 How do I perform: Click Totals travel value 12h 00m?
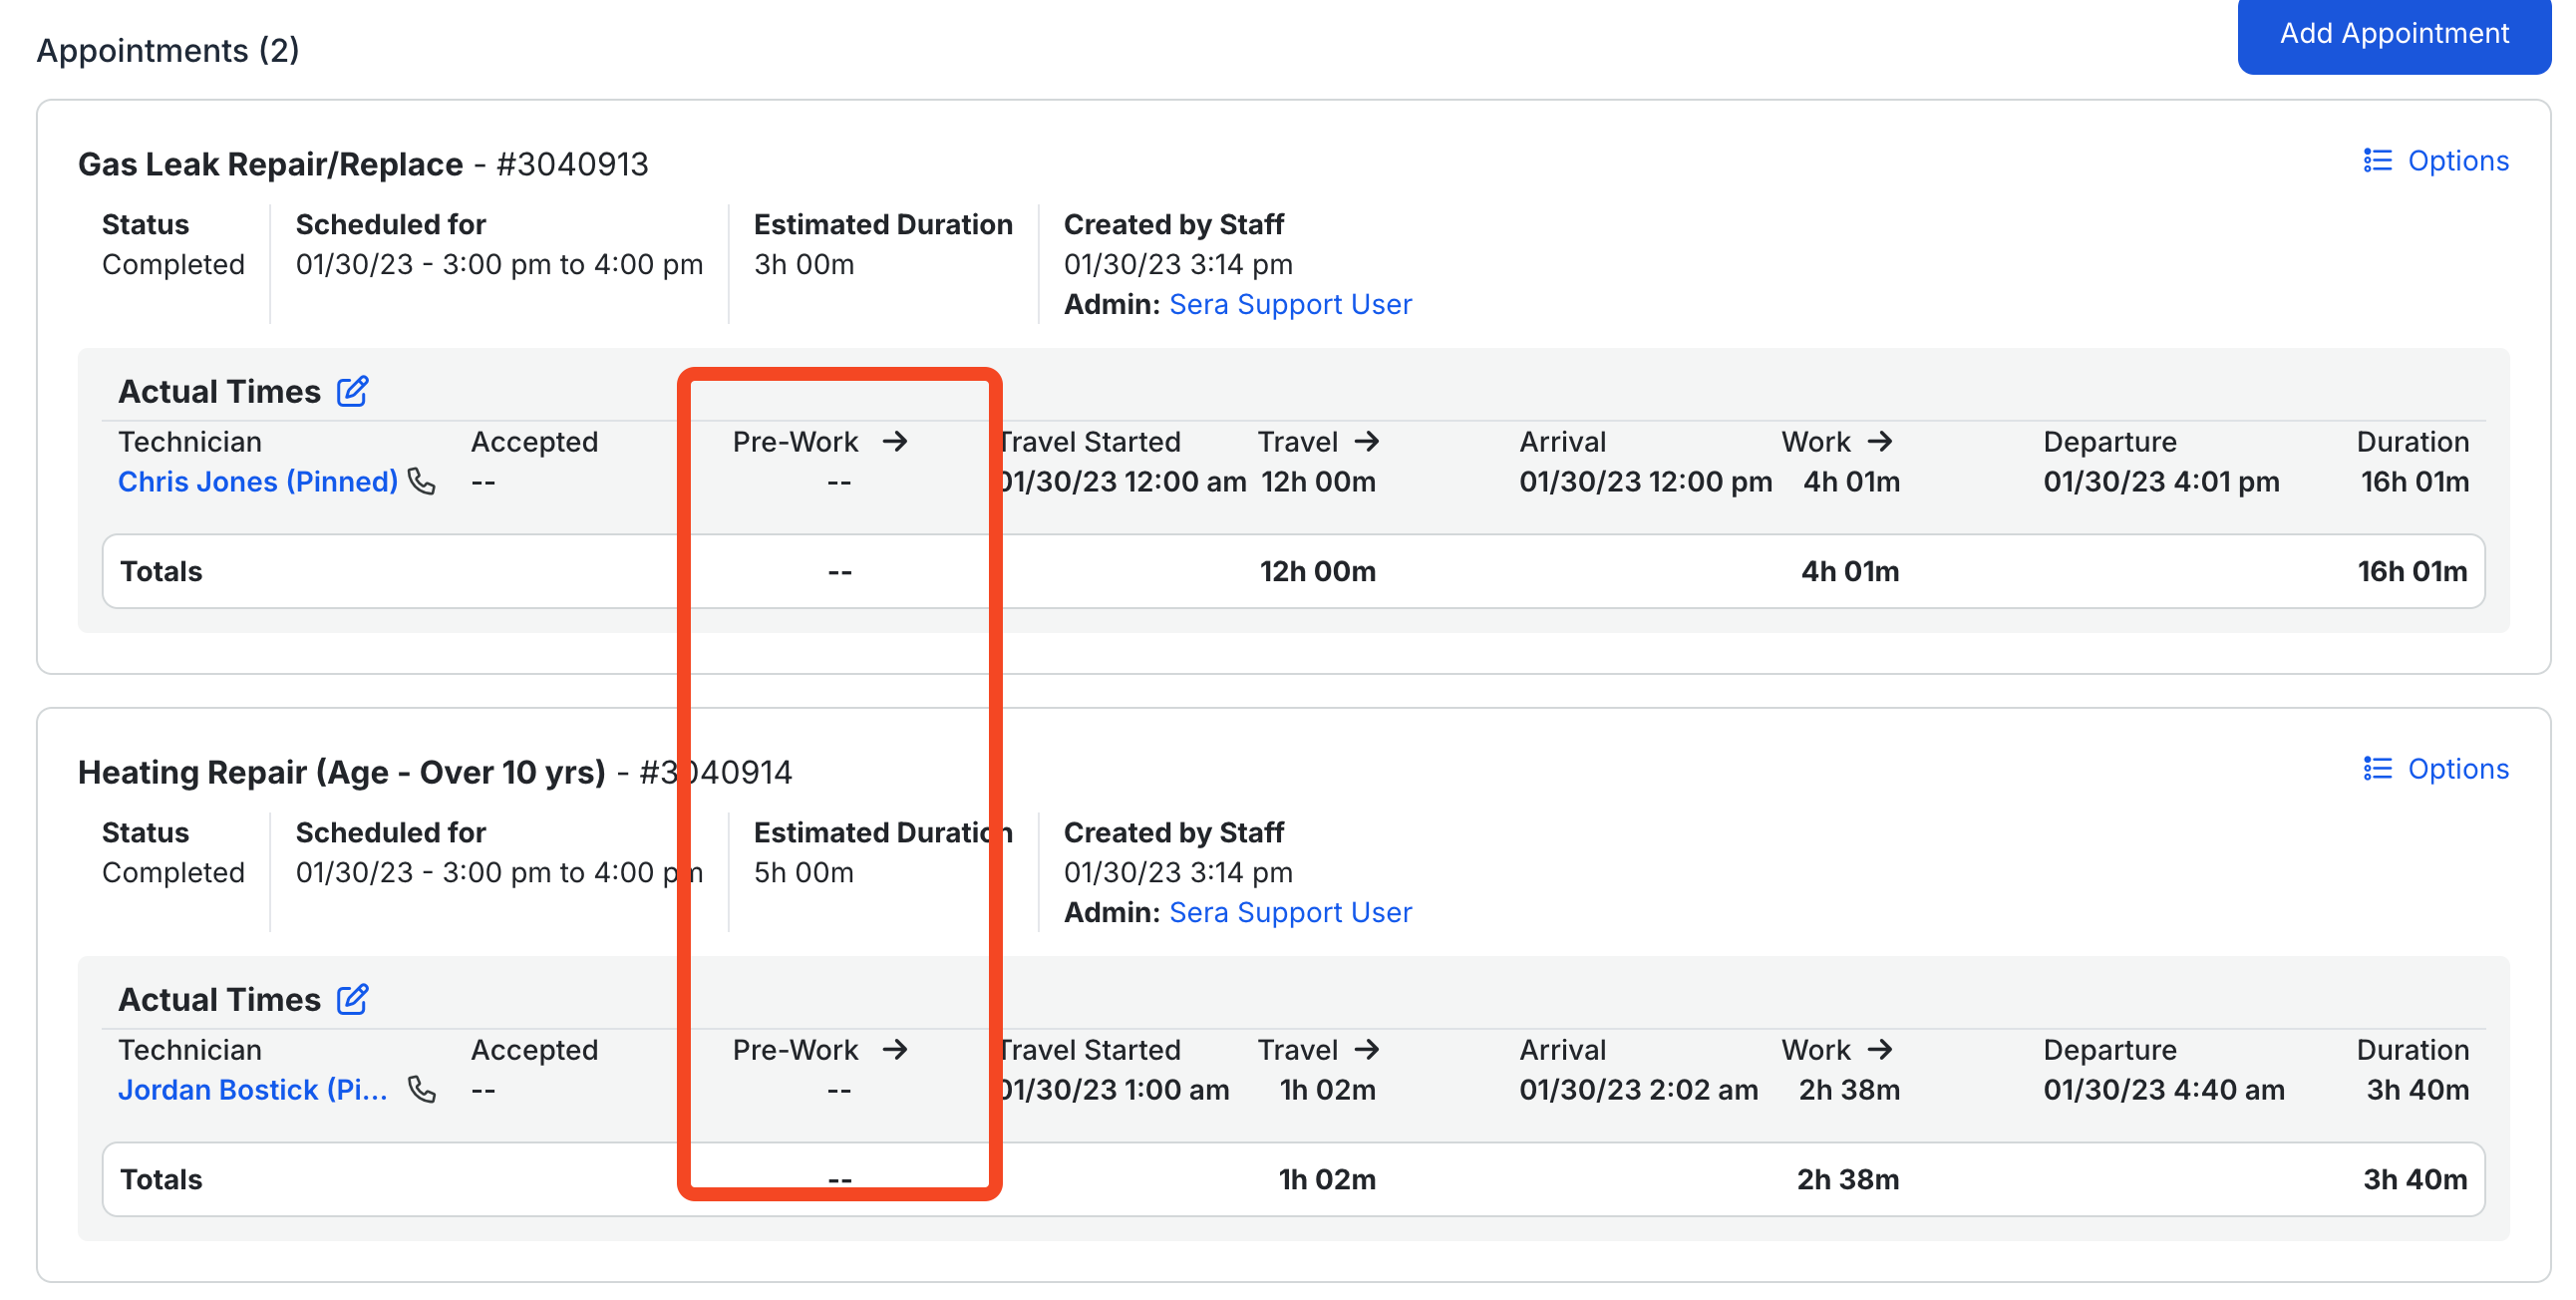[x=1317, y=572]
